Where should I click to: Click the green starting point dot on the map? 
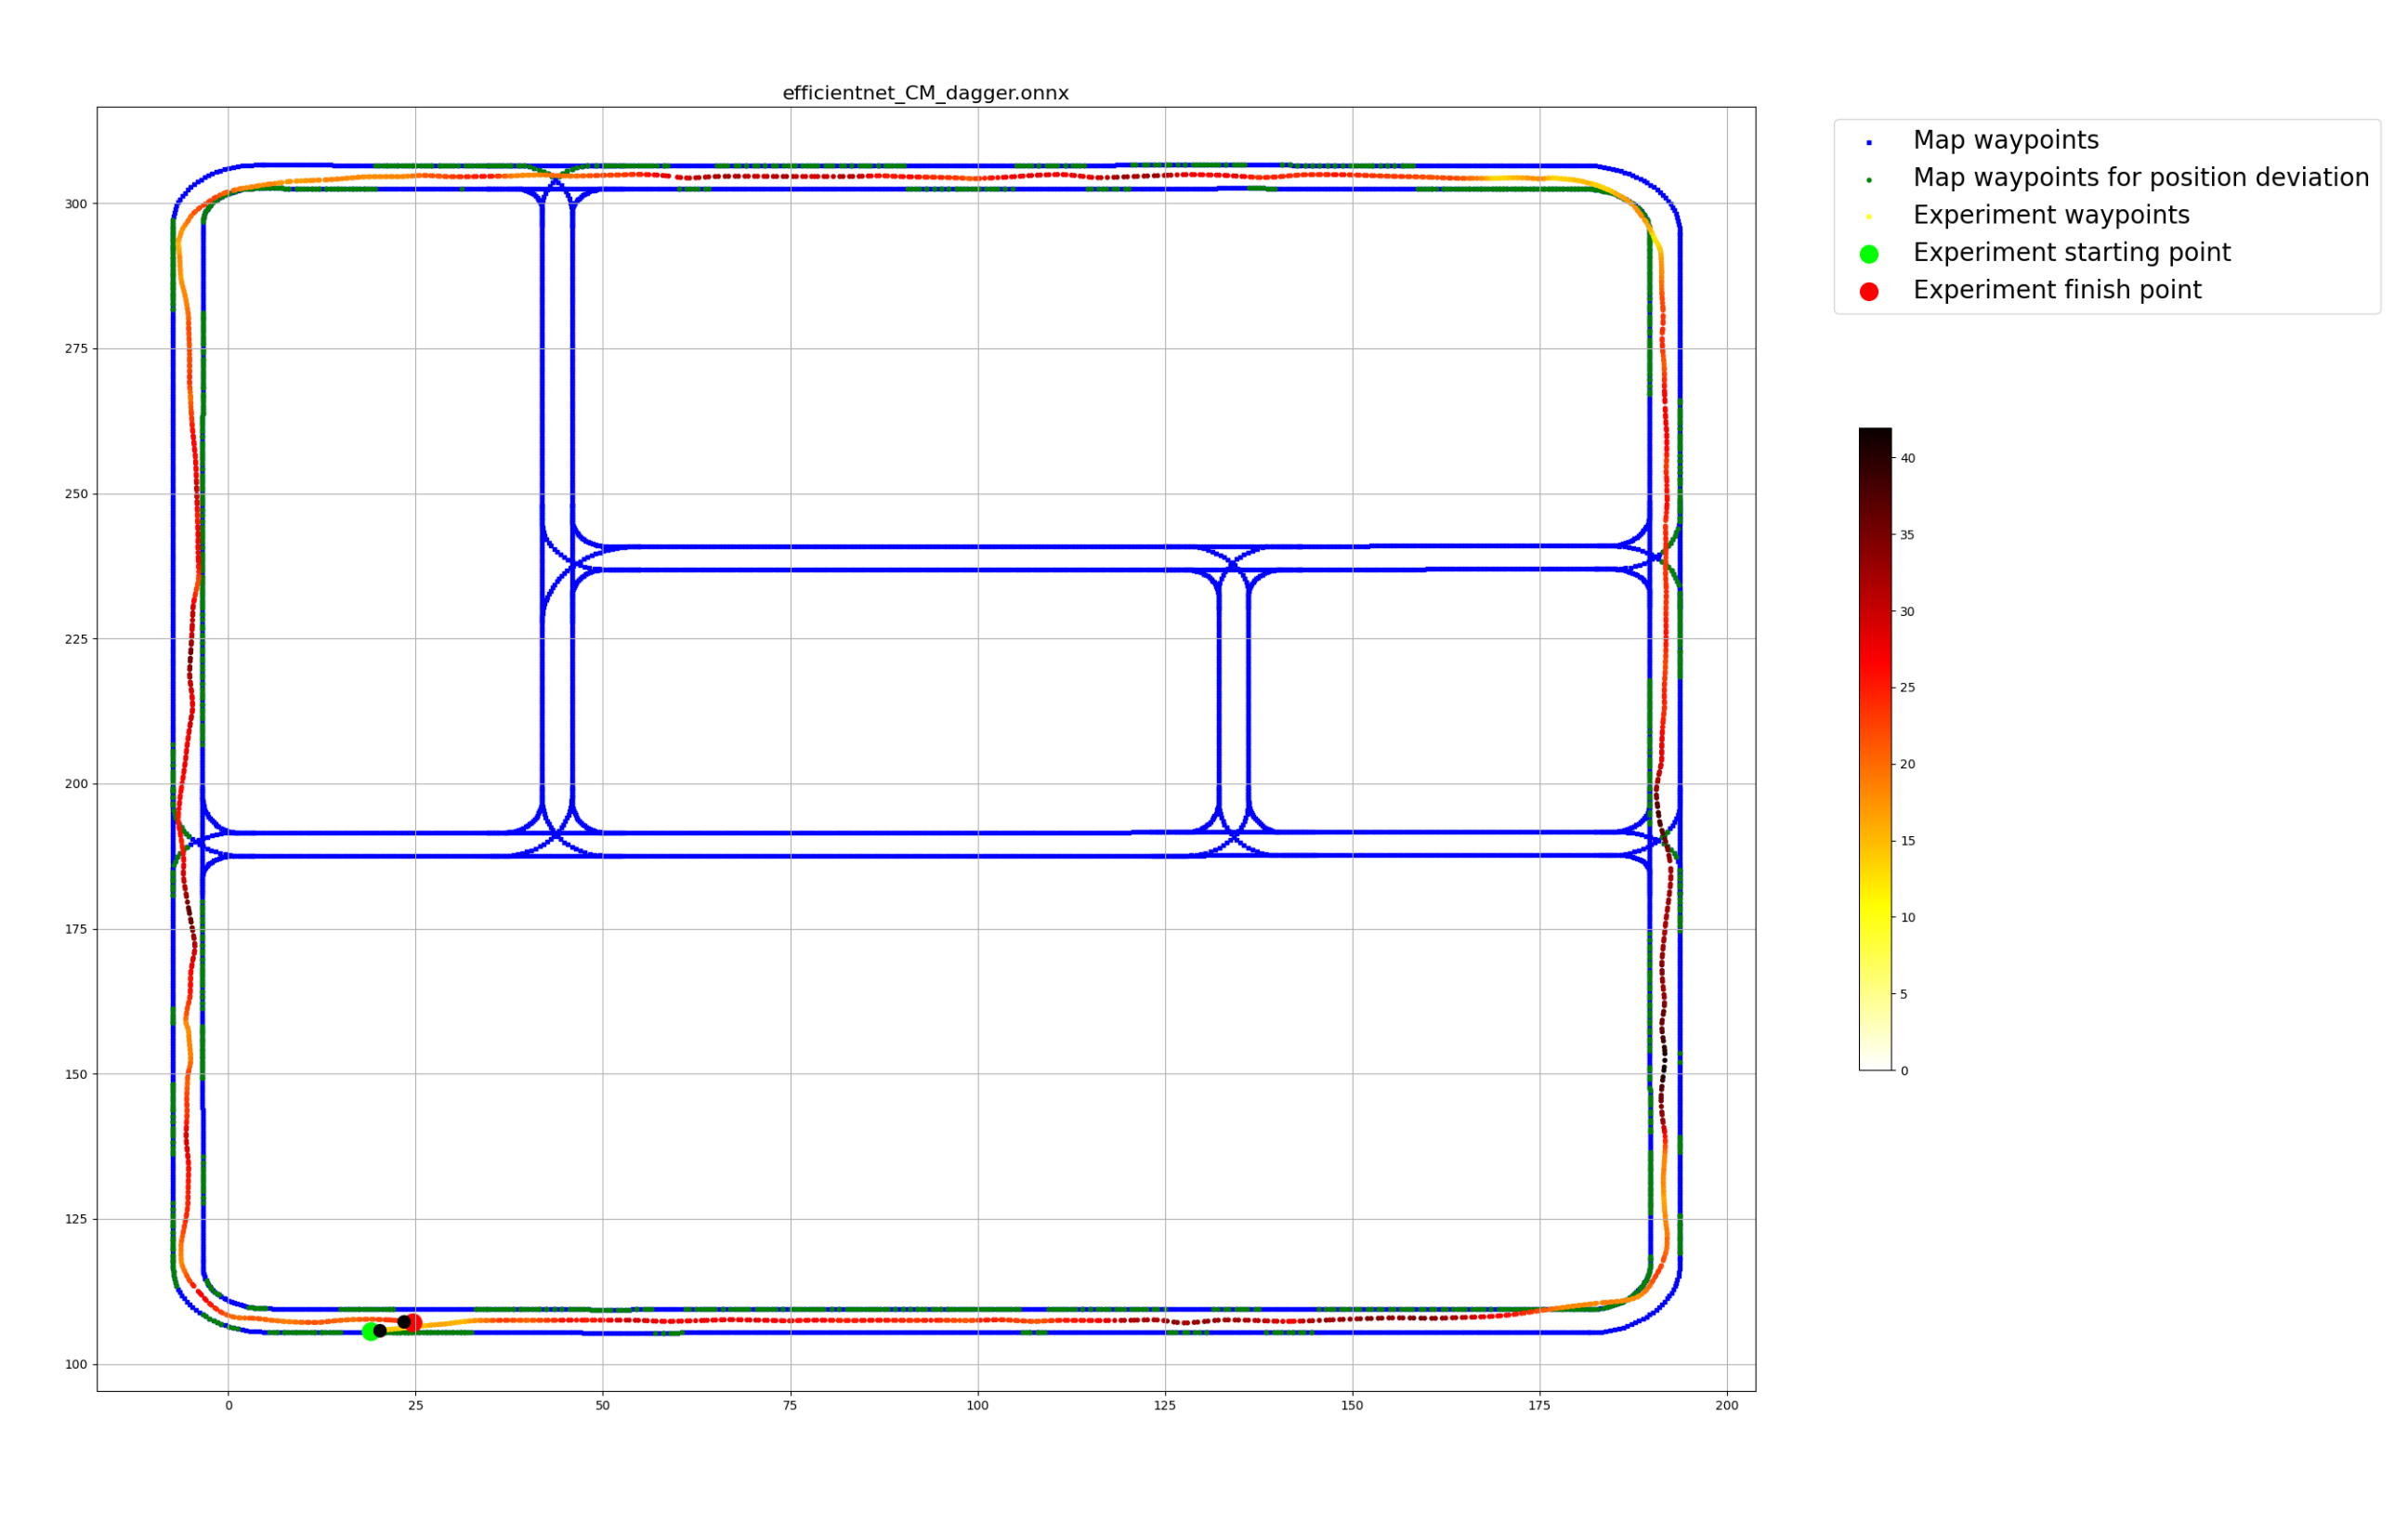(x=370, y=1331)
